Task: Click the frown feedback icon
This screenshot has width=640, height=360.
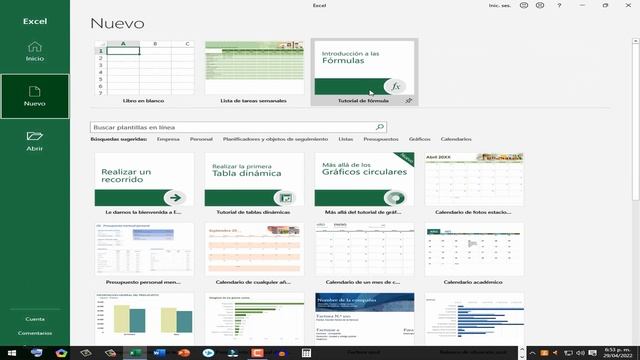Action: click(540, 5)
